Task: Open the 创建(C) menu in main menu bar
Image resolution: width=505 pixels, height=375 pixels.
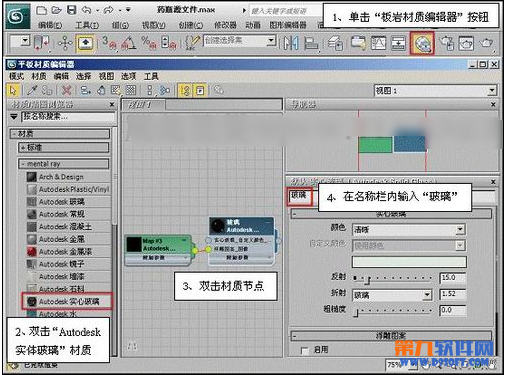Action: (190, 25)
